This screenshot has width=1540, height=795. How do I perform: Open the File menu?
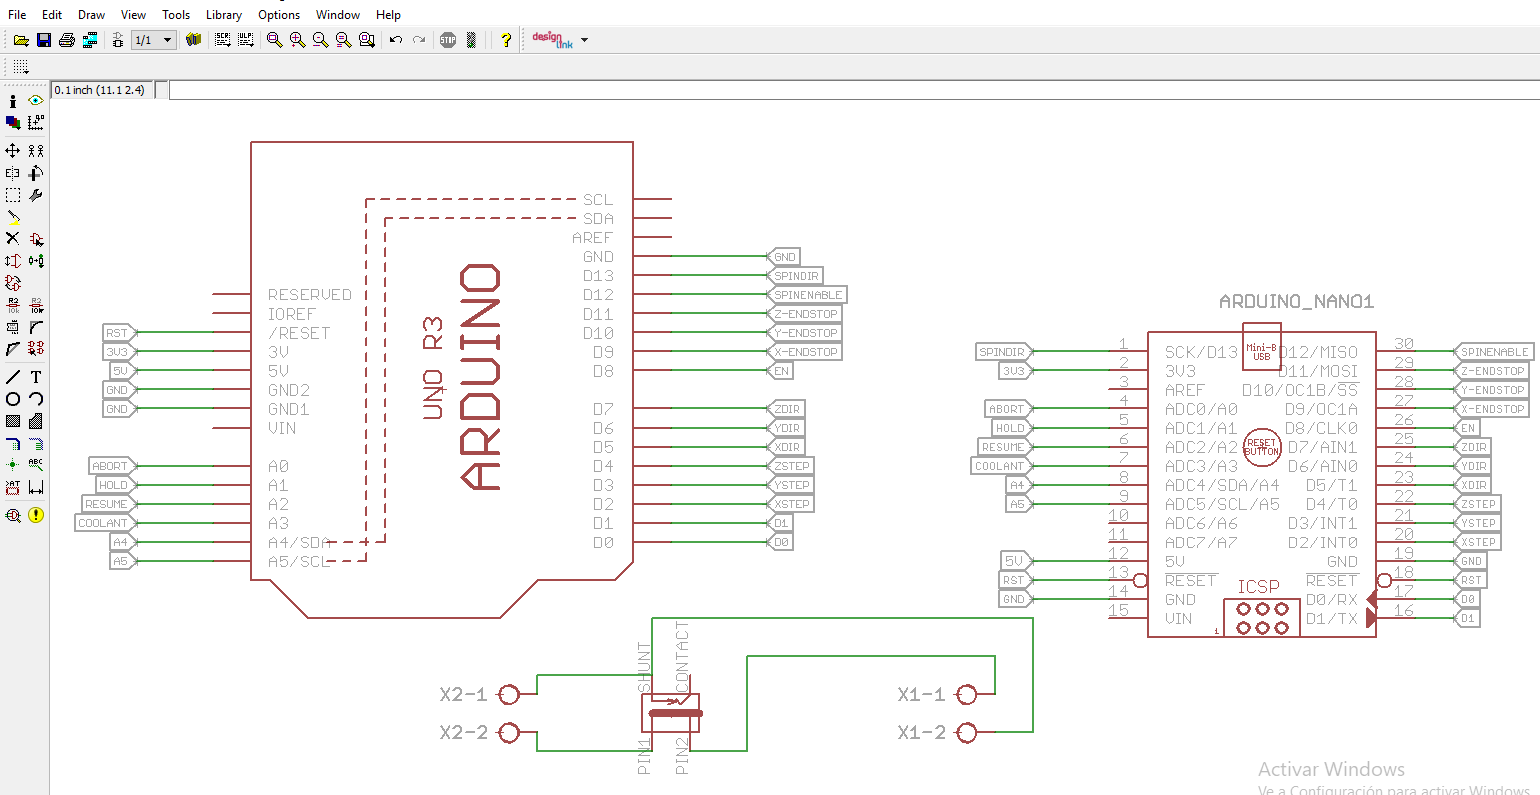click(x=17, y=15)
